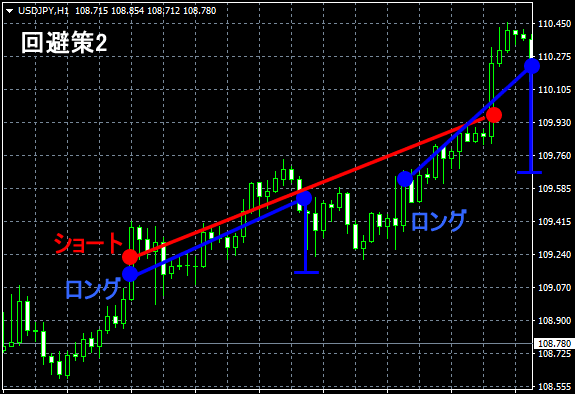Click the right-side blue ロング label
The height and width of the screenshot is (394, 575).
click(439, 221)
